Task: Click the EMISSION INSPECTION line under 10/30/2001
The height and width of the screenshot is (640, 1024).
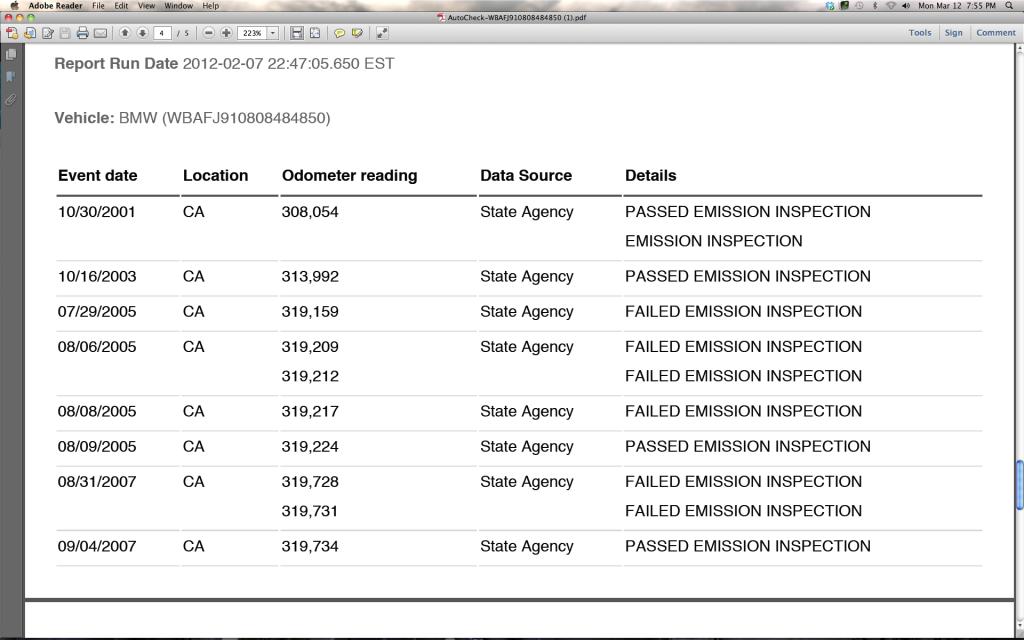Action: click(713, 241)
